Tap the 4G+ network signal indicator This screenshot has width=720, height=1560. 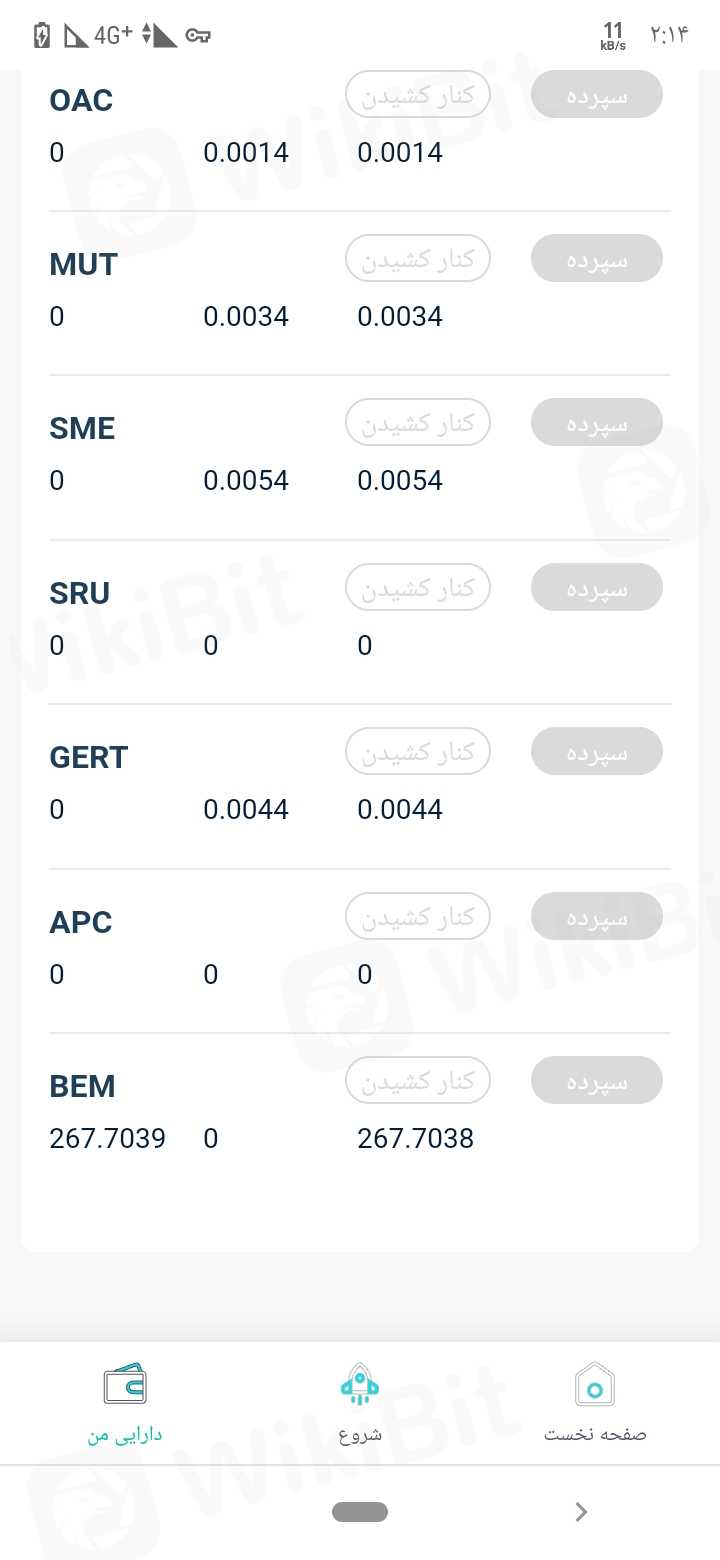(x=113, y=36)
